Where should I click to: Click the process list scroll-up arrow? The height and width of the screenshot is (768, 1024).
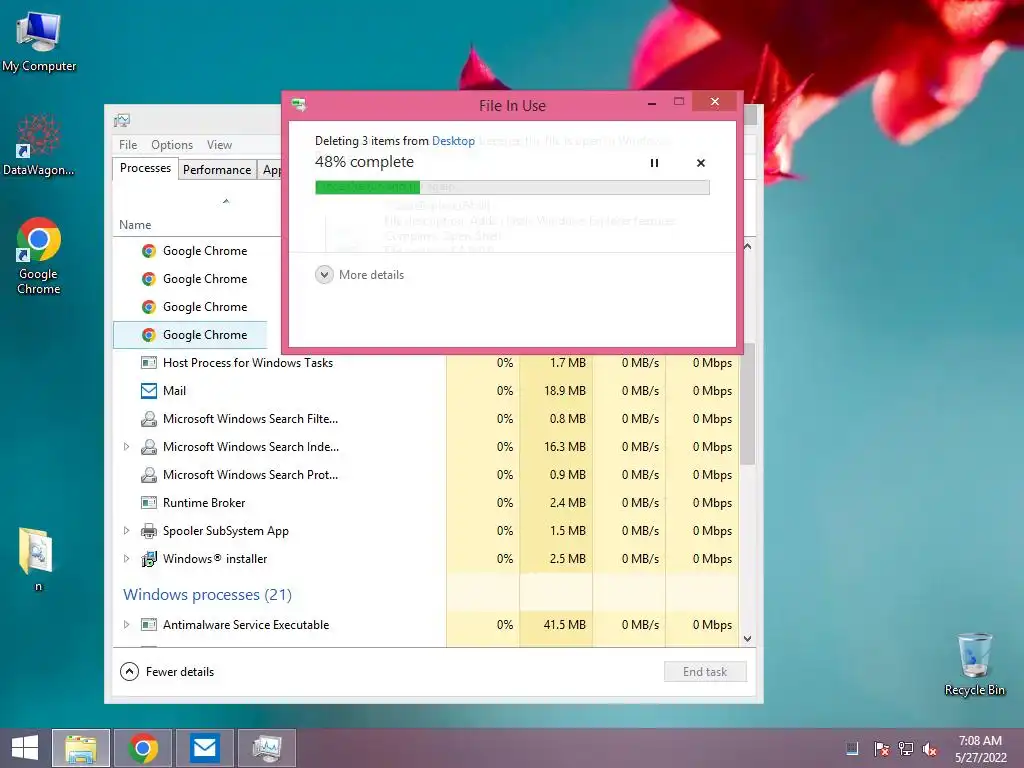748,247
